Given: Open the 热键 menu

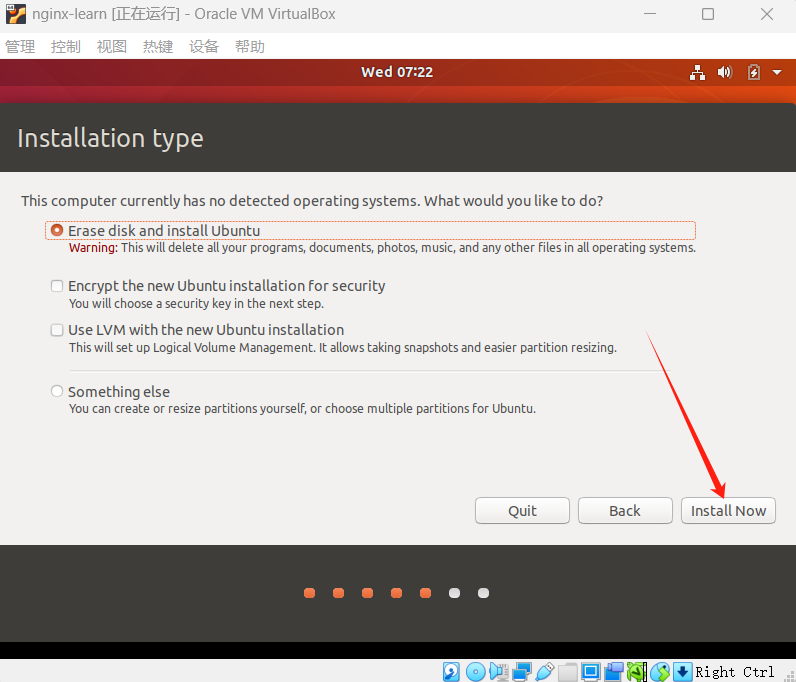Looking at the screenshot, I should pos(158,47).
